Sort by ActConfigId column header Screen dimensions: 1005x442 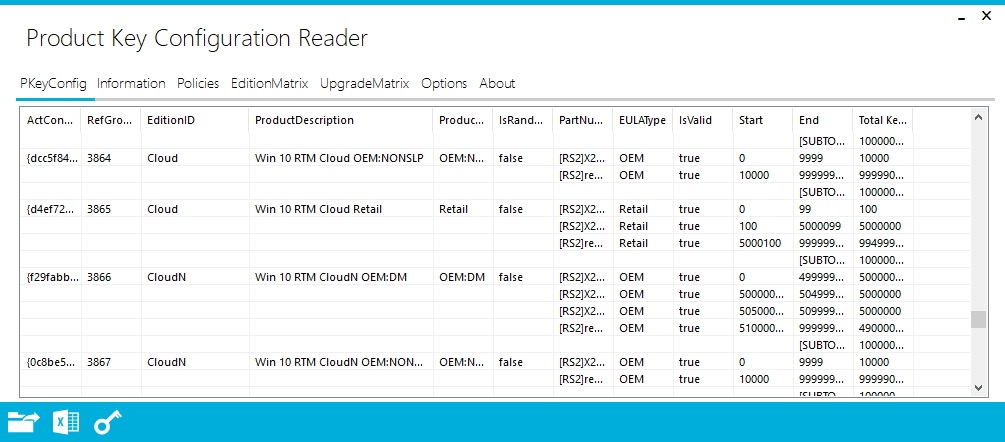(51, 120)
